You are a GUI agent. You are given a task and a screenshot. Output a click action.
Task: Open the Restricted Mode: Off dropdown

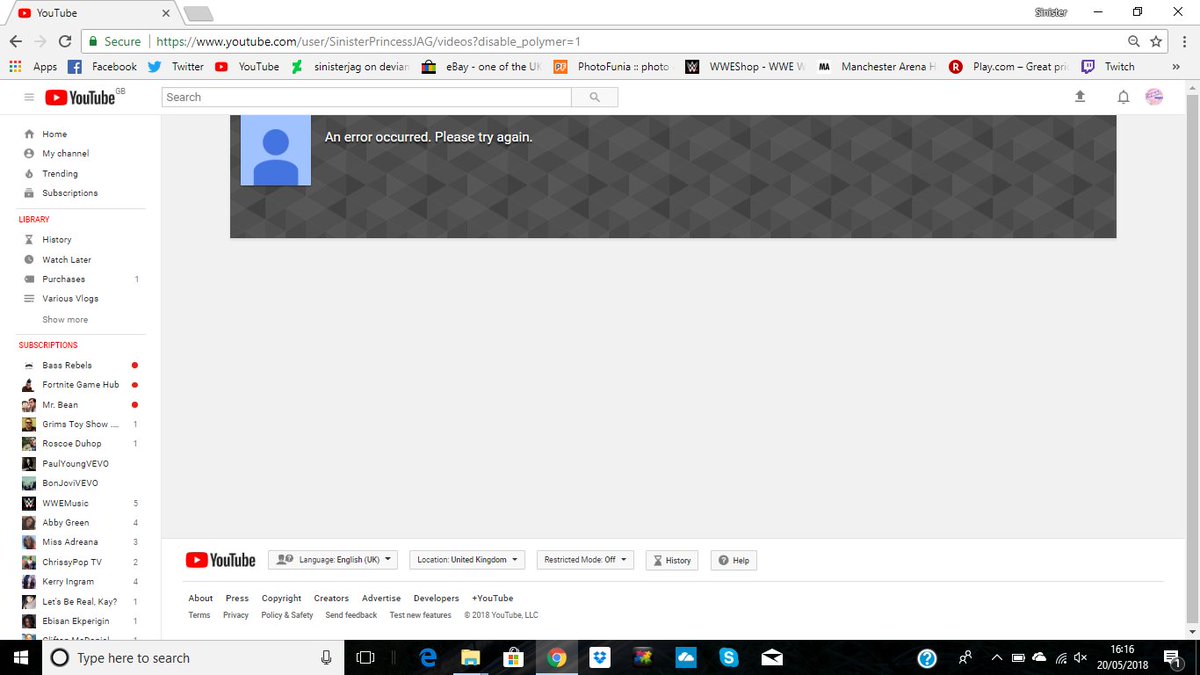[586, 560]
